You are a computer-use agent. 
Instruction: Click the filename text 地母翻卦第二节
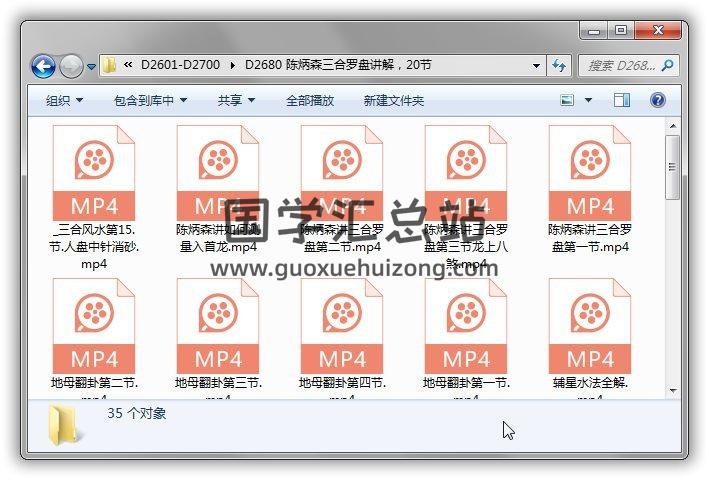tap(94, 383)
